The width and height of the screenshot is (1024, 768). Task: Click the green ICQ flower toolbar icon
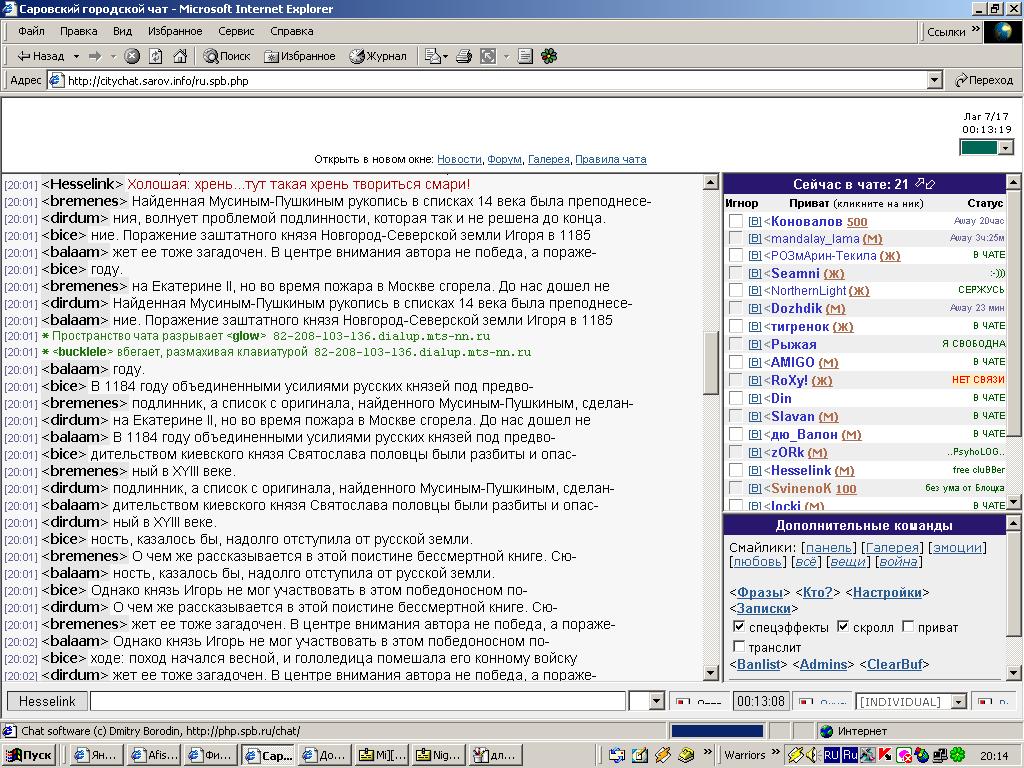[549, 56]
